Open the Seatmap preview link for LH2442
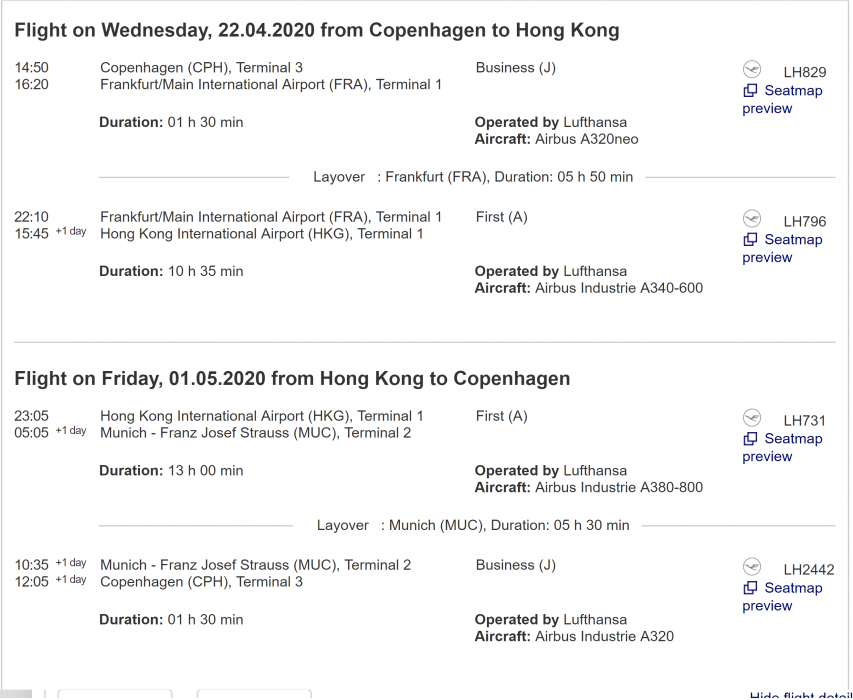853x700 pixels. click(792, 588)
